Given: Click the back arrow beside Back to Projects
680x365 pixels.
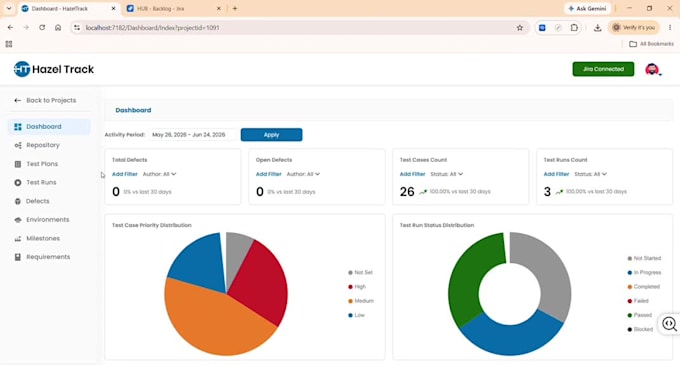Looking at the screenshot, I should pyautogui.click(x=17, y=100).
